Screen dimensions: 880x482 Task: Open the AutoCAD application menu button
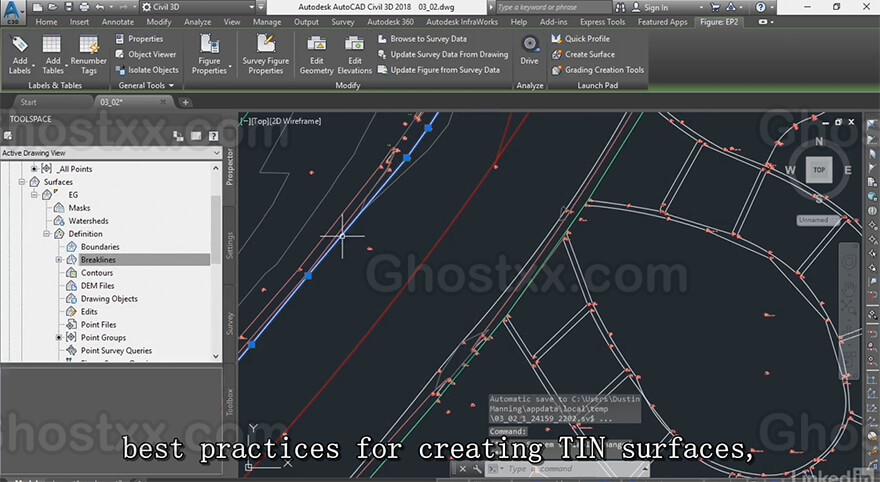12,12
